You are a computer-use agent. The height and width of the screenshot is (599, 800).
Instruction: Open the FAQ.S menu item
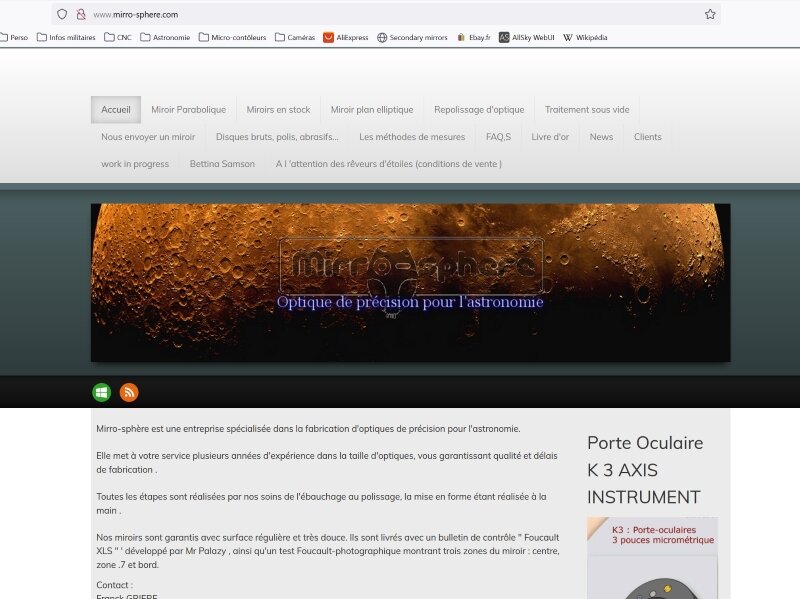tap(498, 137)
